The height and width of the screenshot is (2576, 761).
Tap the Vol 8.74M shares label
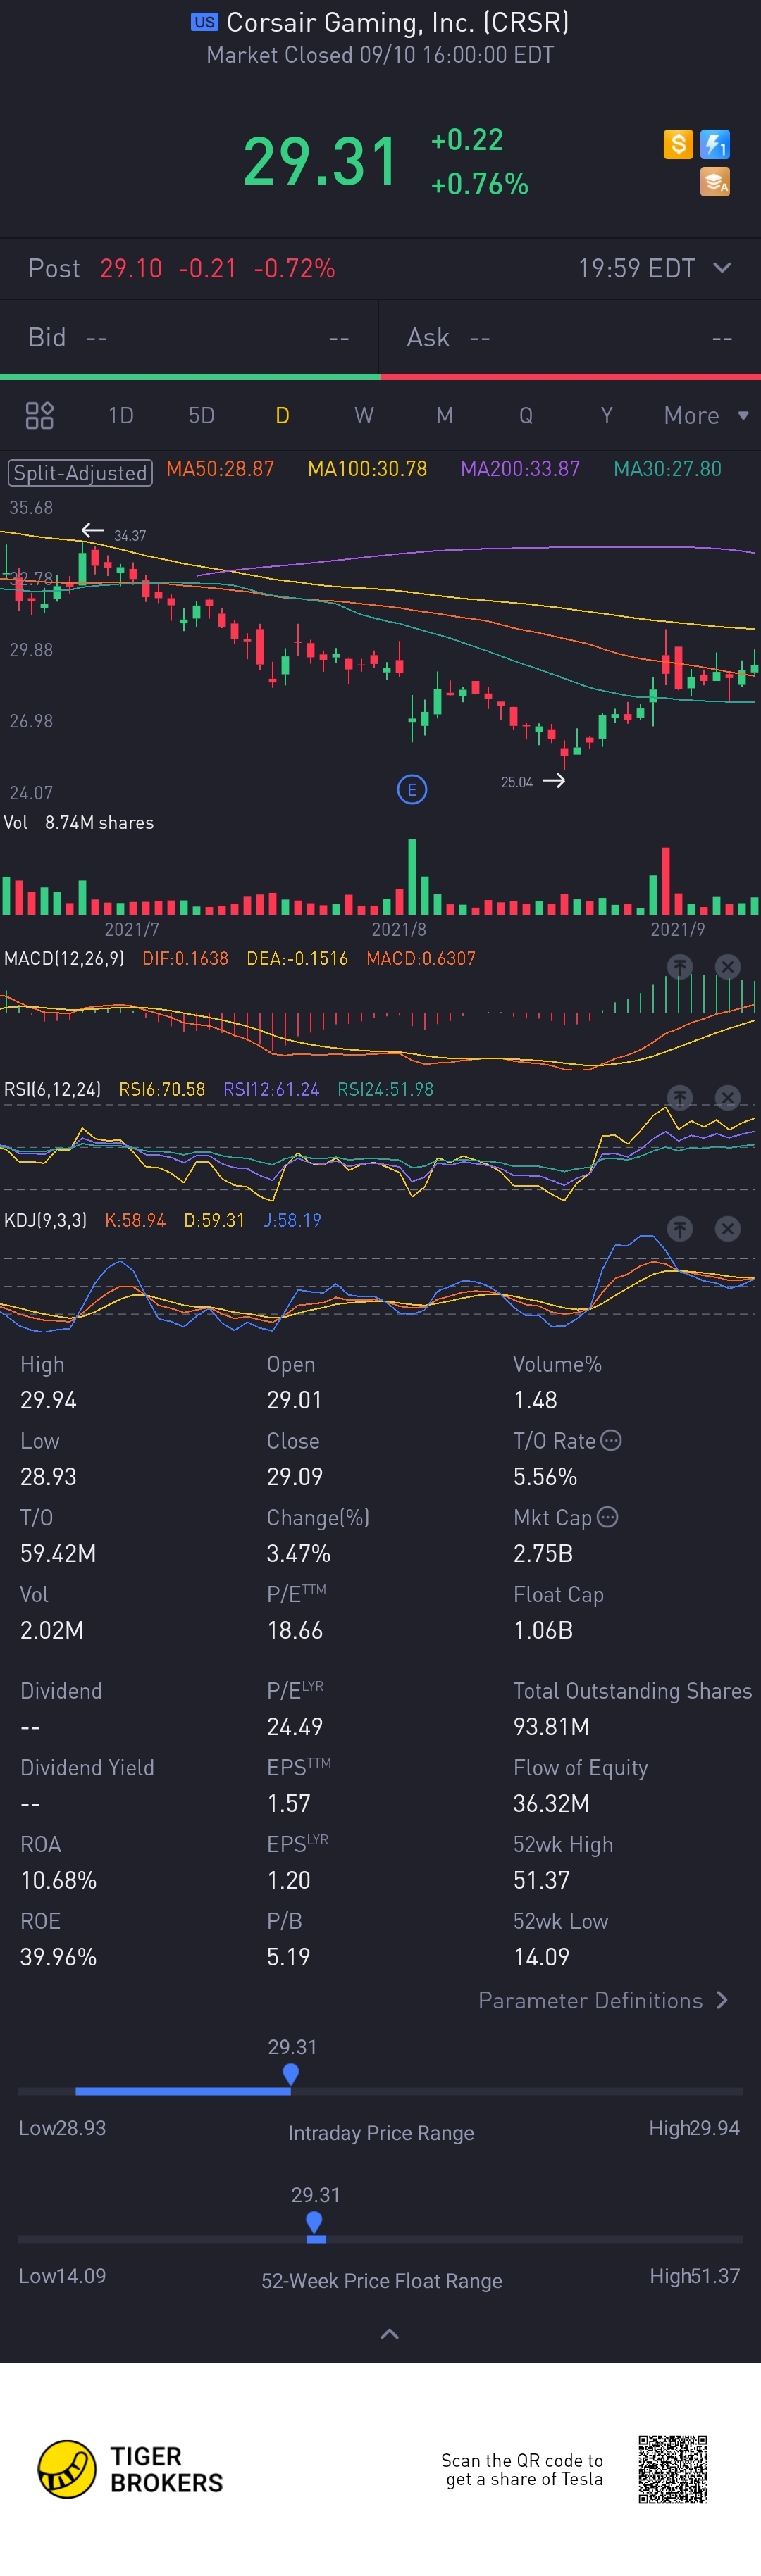tap(79, 822)
